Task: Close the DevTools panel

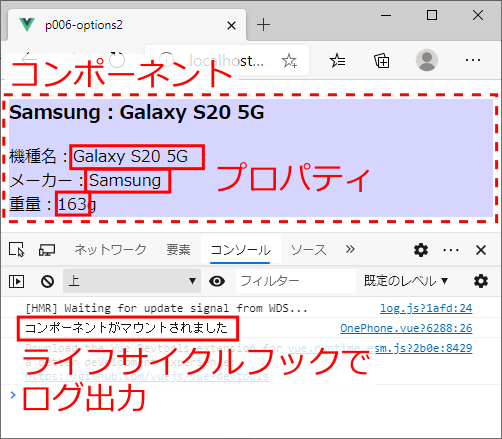Action: (481, 250)
